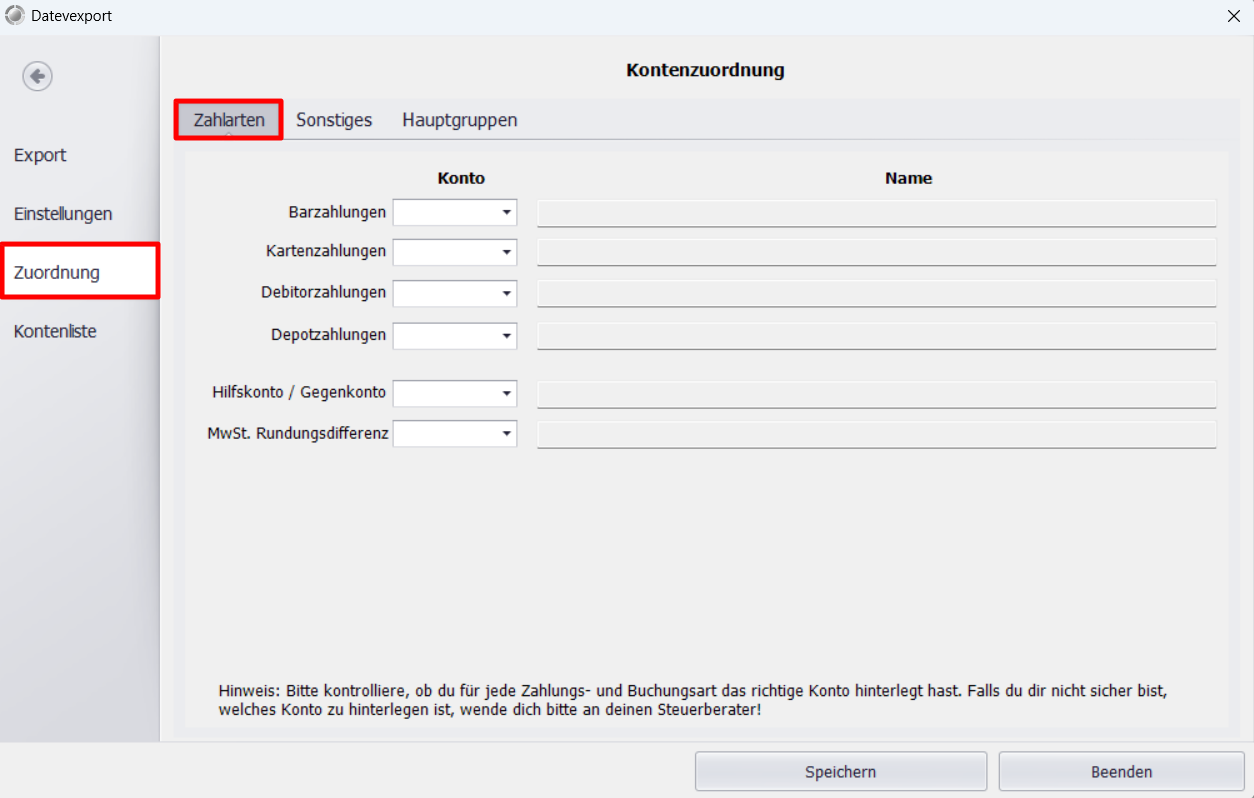Click the Hilfskonto / Gegenkonto Name field

[x=877, y=394]
